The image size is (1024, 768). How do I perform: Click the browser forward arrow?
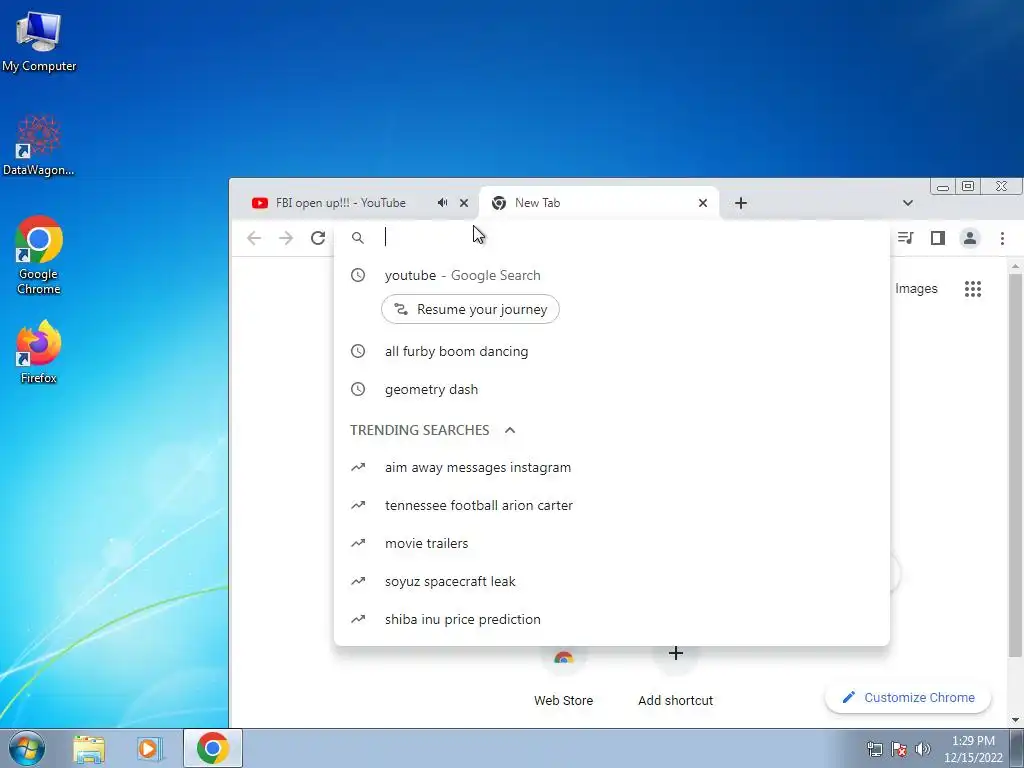point(286,238)
